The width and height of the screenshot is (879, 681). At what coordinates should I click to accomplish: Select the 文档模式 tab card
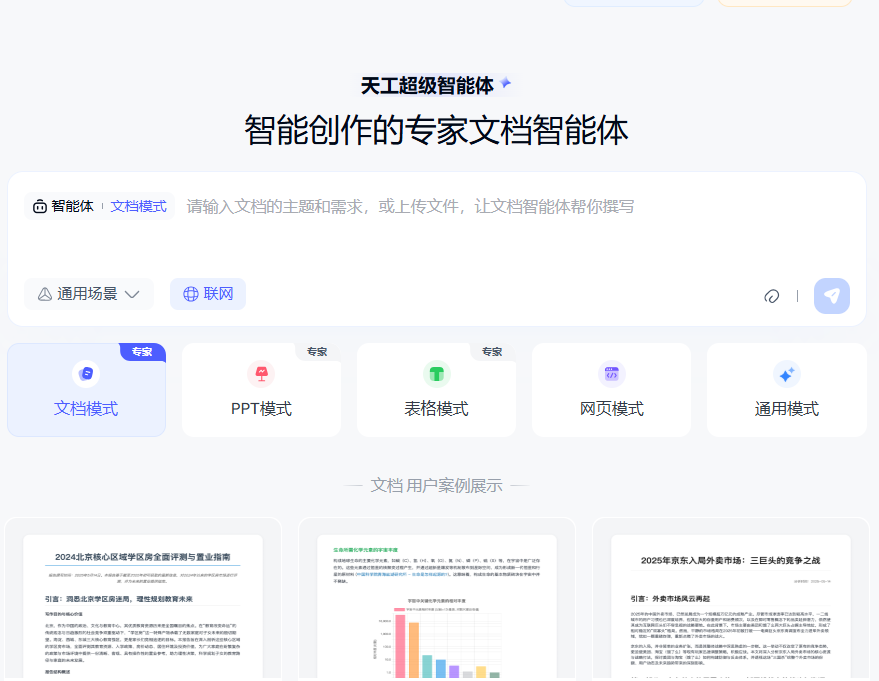(x=86, y=390)
